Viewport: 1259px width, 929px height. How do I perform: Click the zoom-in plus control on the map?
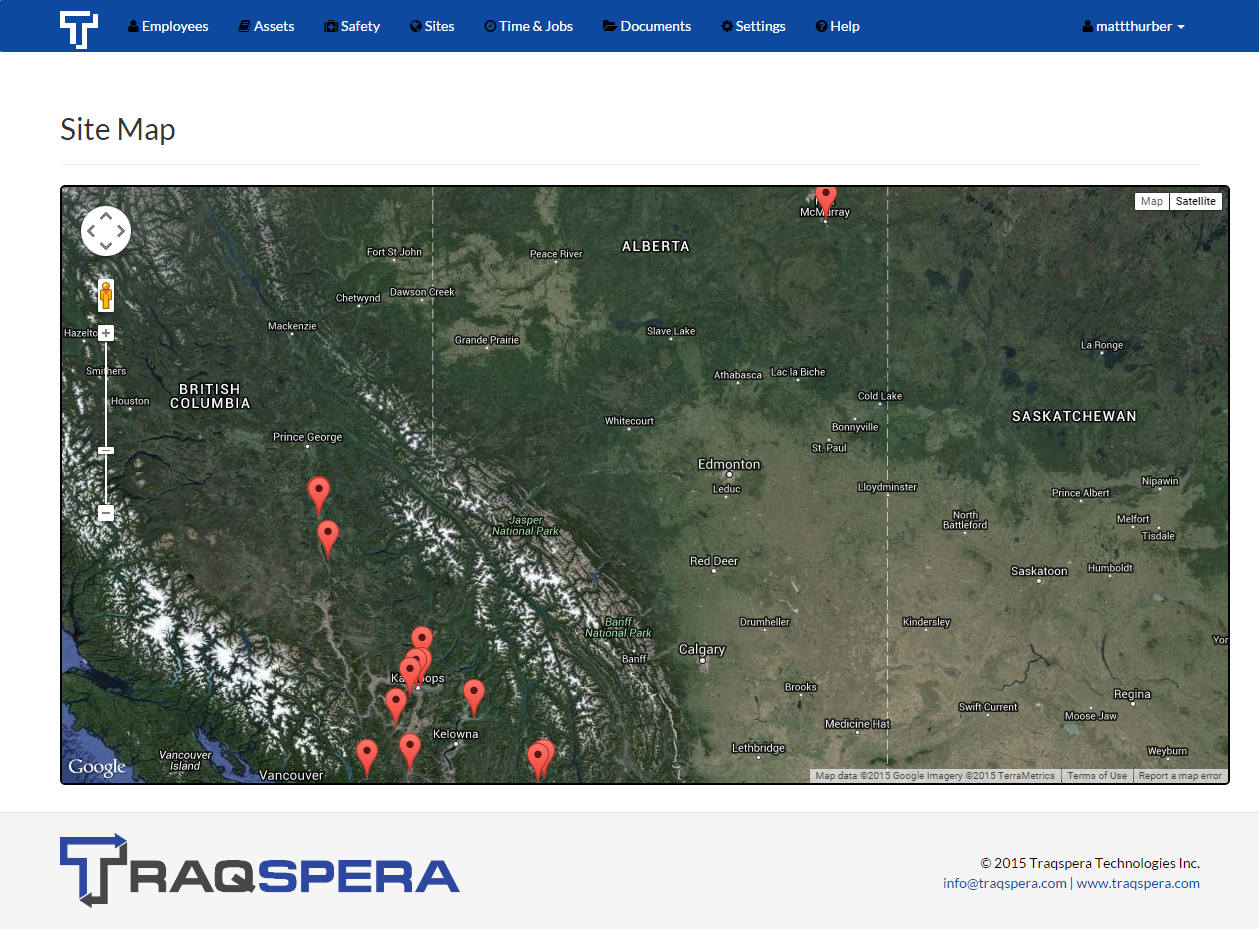106,332
